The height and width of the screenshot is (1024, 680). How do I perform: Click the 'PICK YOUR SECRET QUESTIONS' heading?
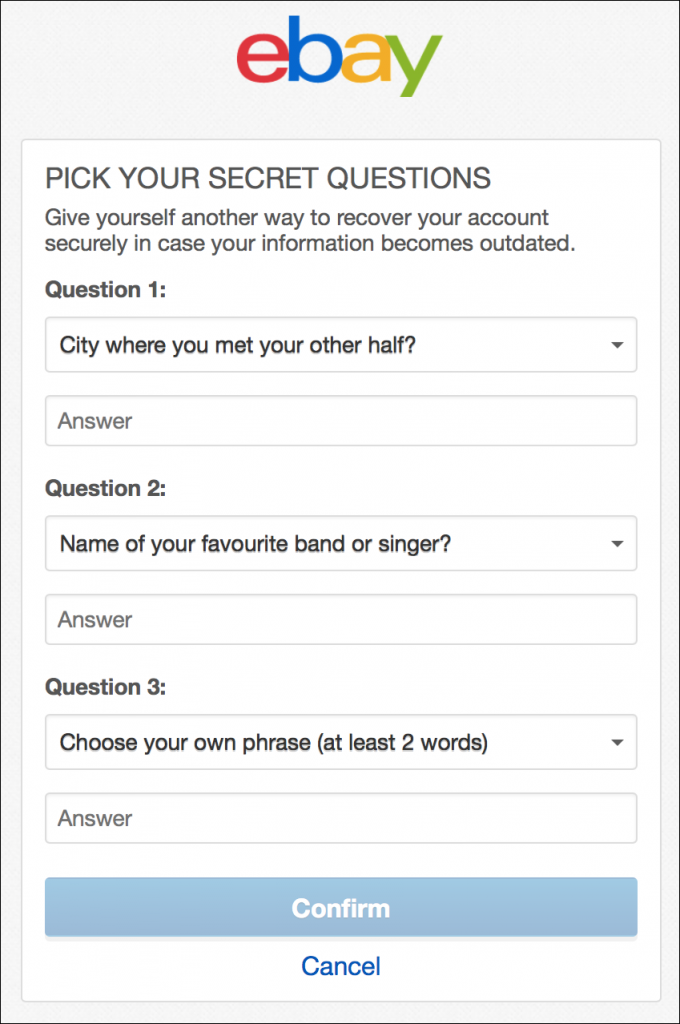click(x=267, y=178)
